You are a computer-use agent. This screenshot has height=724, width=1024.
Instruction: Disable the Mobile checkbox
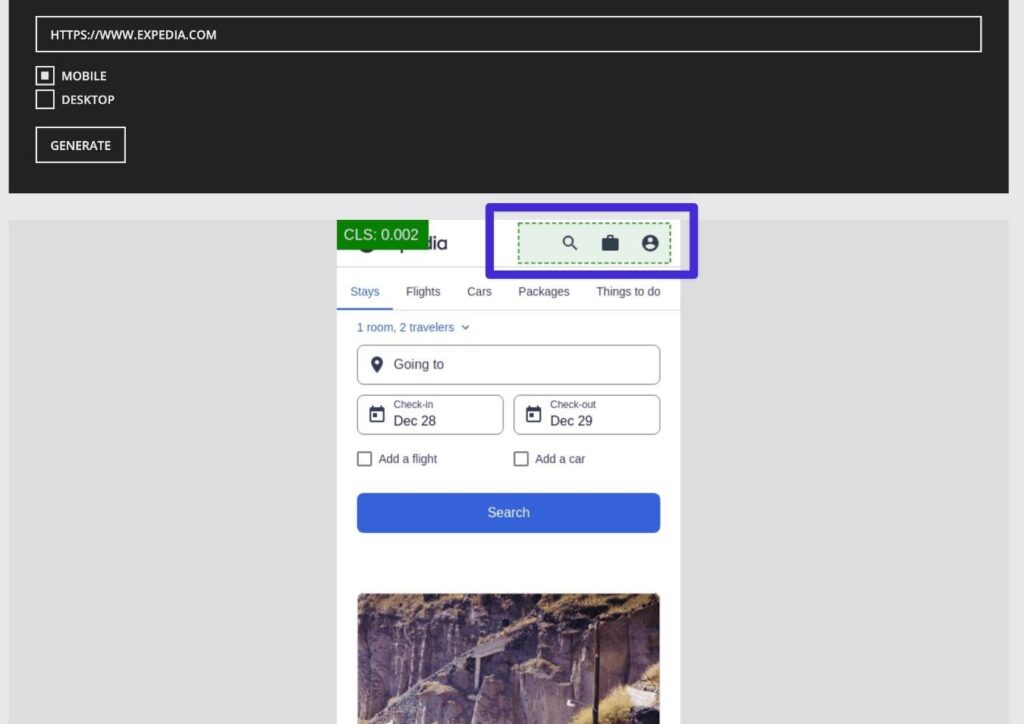tap(44, 75)
